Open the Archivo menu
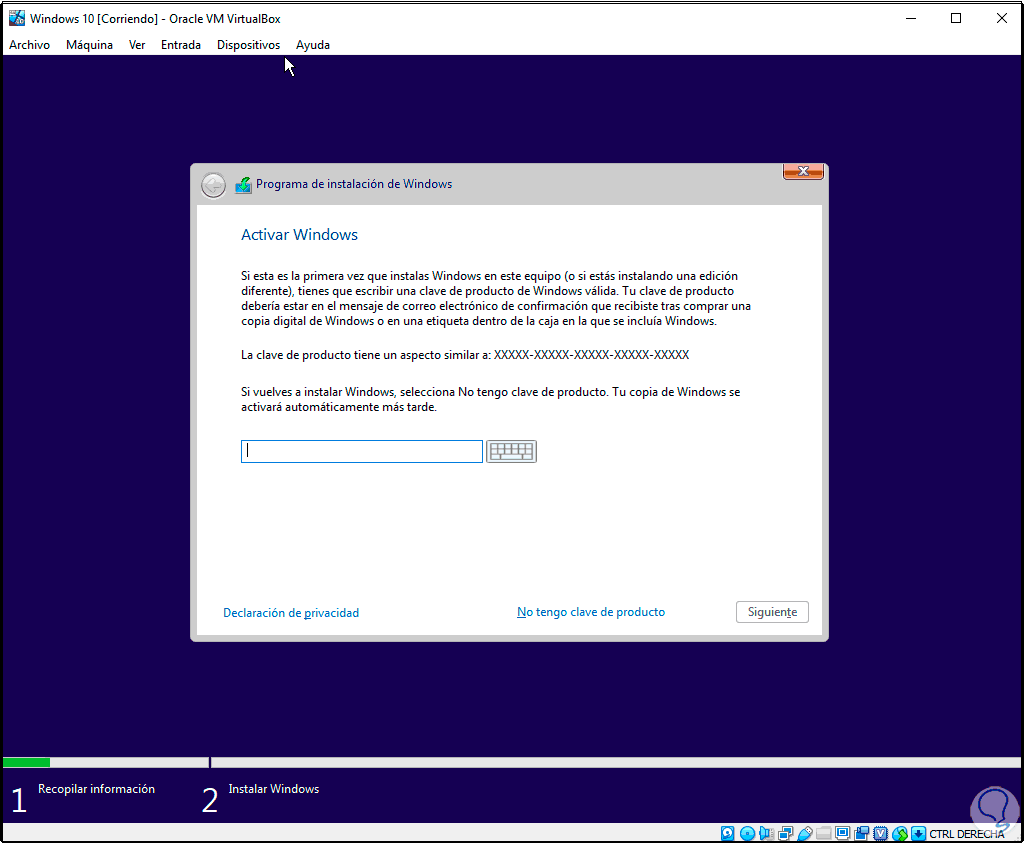The image size is (1024, 844). pos(29,45)
